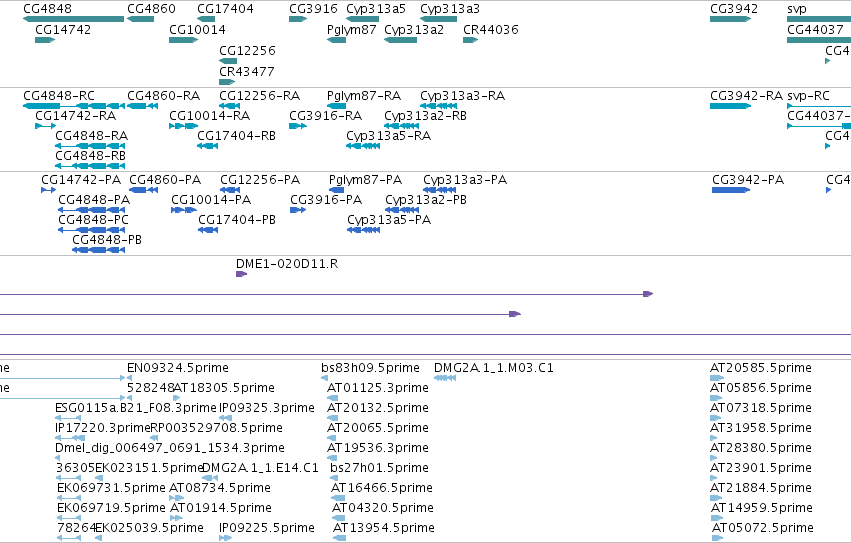Click protein CG4860-PA
Viewport: 851px width, 543px height.
click(x=165, y=180)
